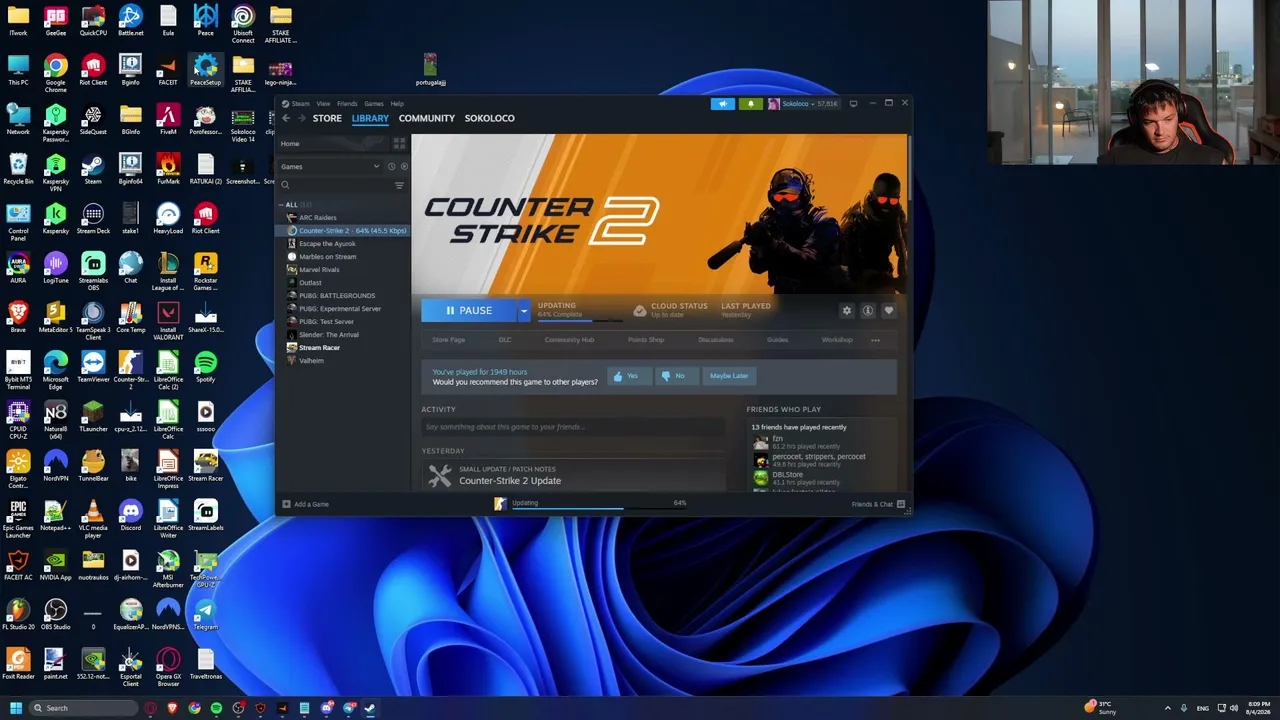Click the Spotify taskbar icon
Screen dimensions: 1280x720
216,708
